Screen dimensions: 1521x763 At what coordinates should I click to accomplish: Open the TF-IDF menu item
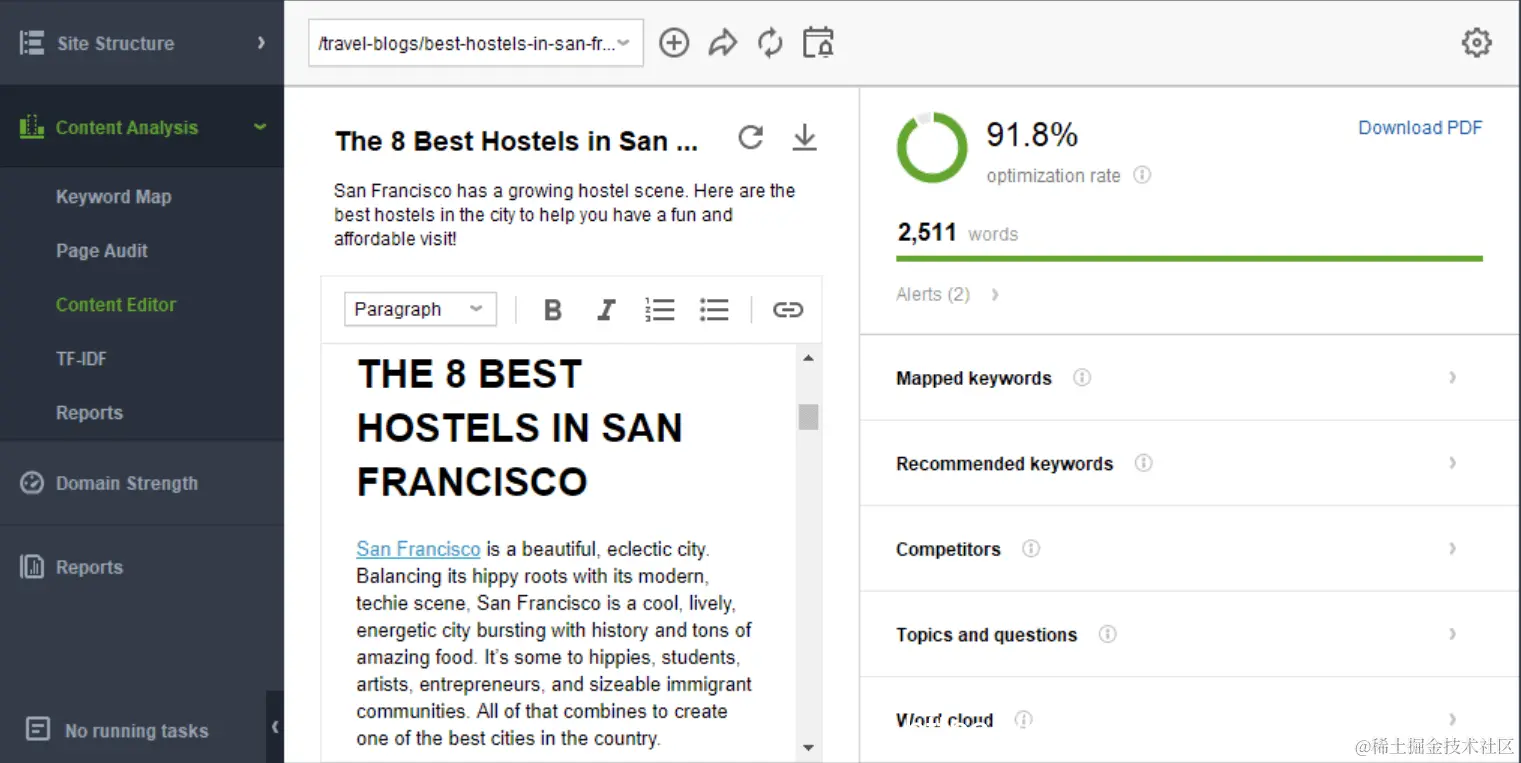pyautogui.click(x=81, y=359)
